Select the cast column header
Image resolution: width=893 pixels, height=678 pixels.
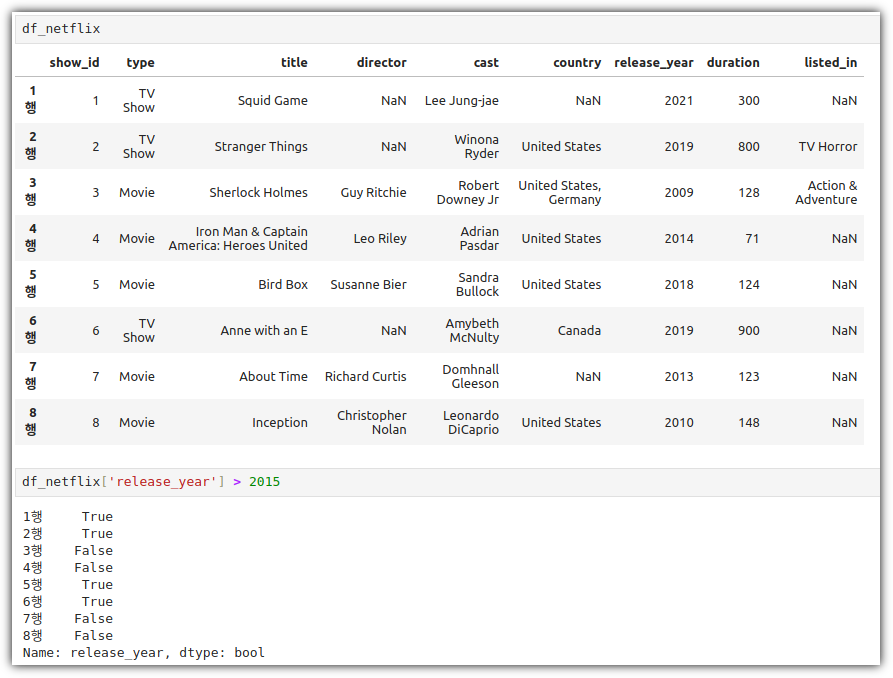(x=486, y=63)
